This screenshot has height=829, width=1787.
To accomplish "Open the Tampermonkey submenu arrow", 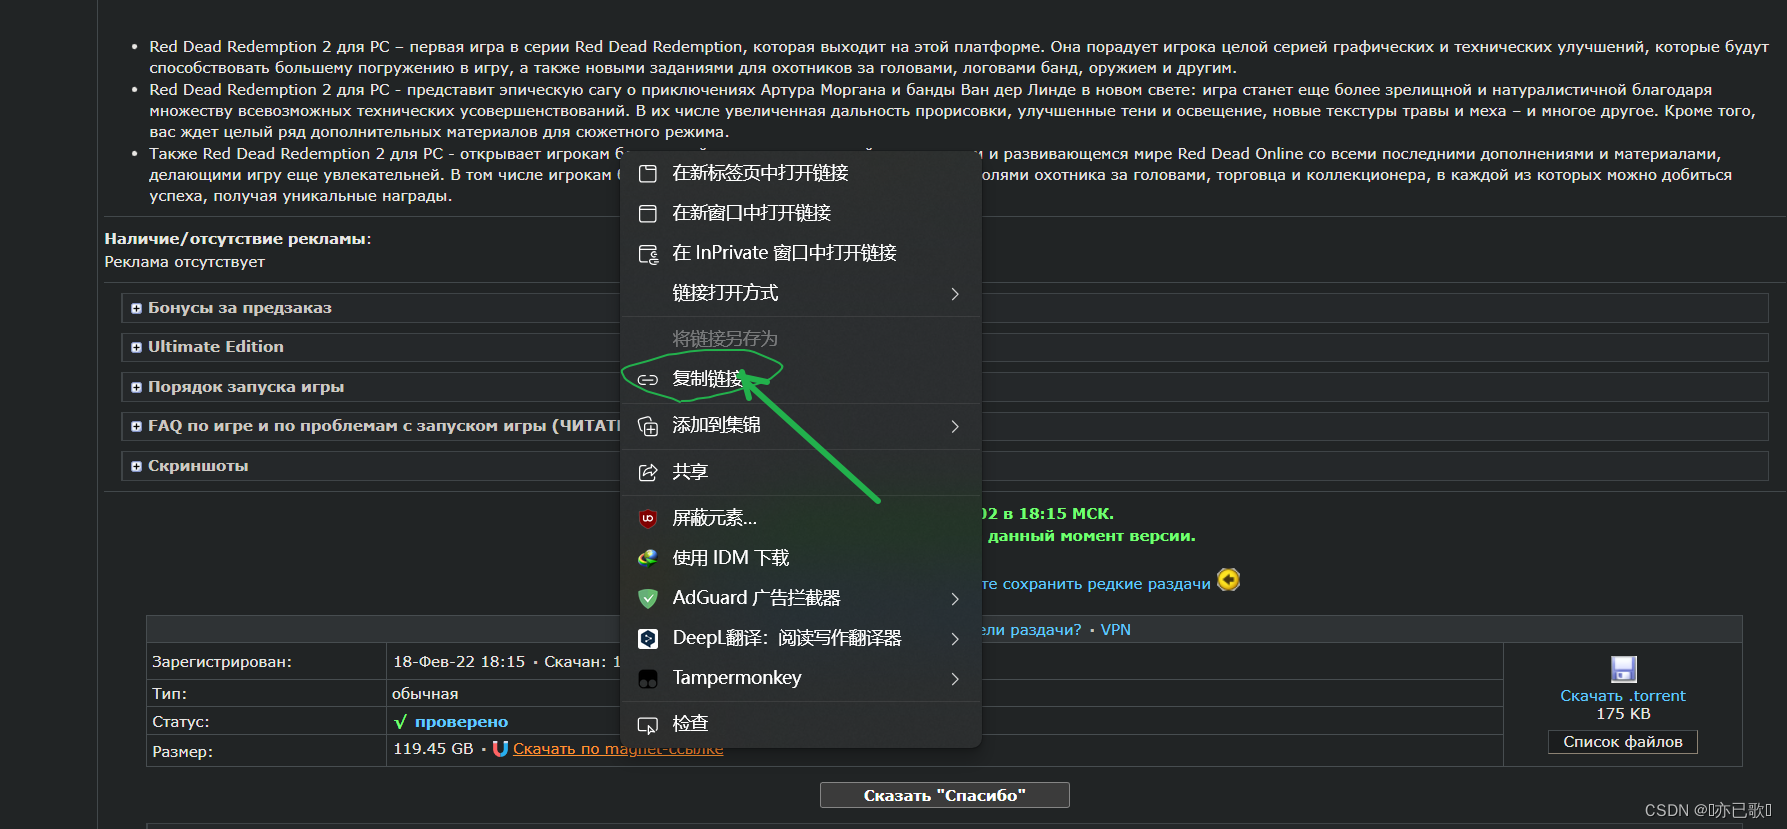I will coord(955,679).
